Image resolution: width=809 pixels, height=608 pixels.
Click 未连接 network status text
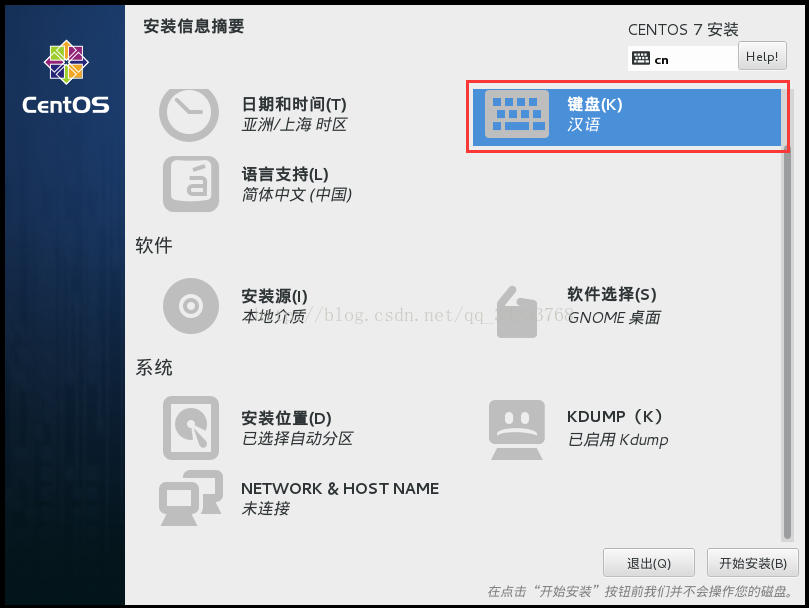pos(265,509)
